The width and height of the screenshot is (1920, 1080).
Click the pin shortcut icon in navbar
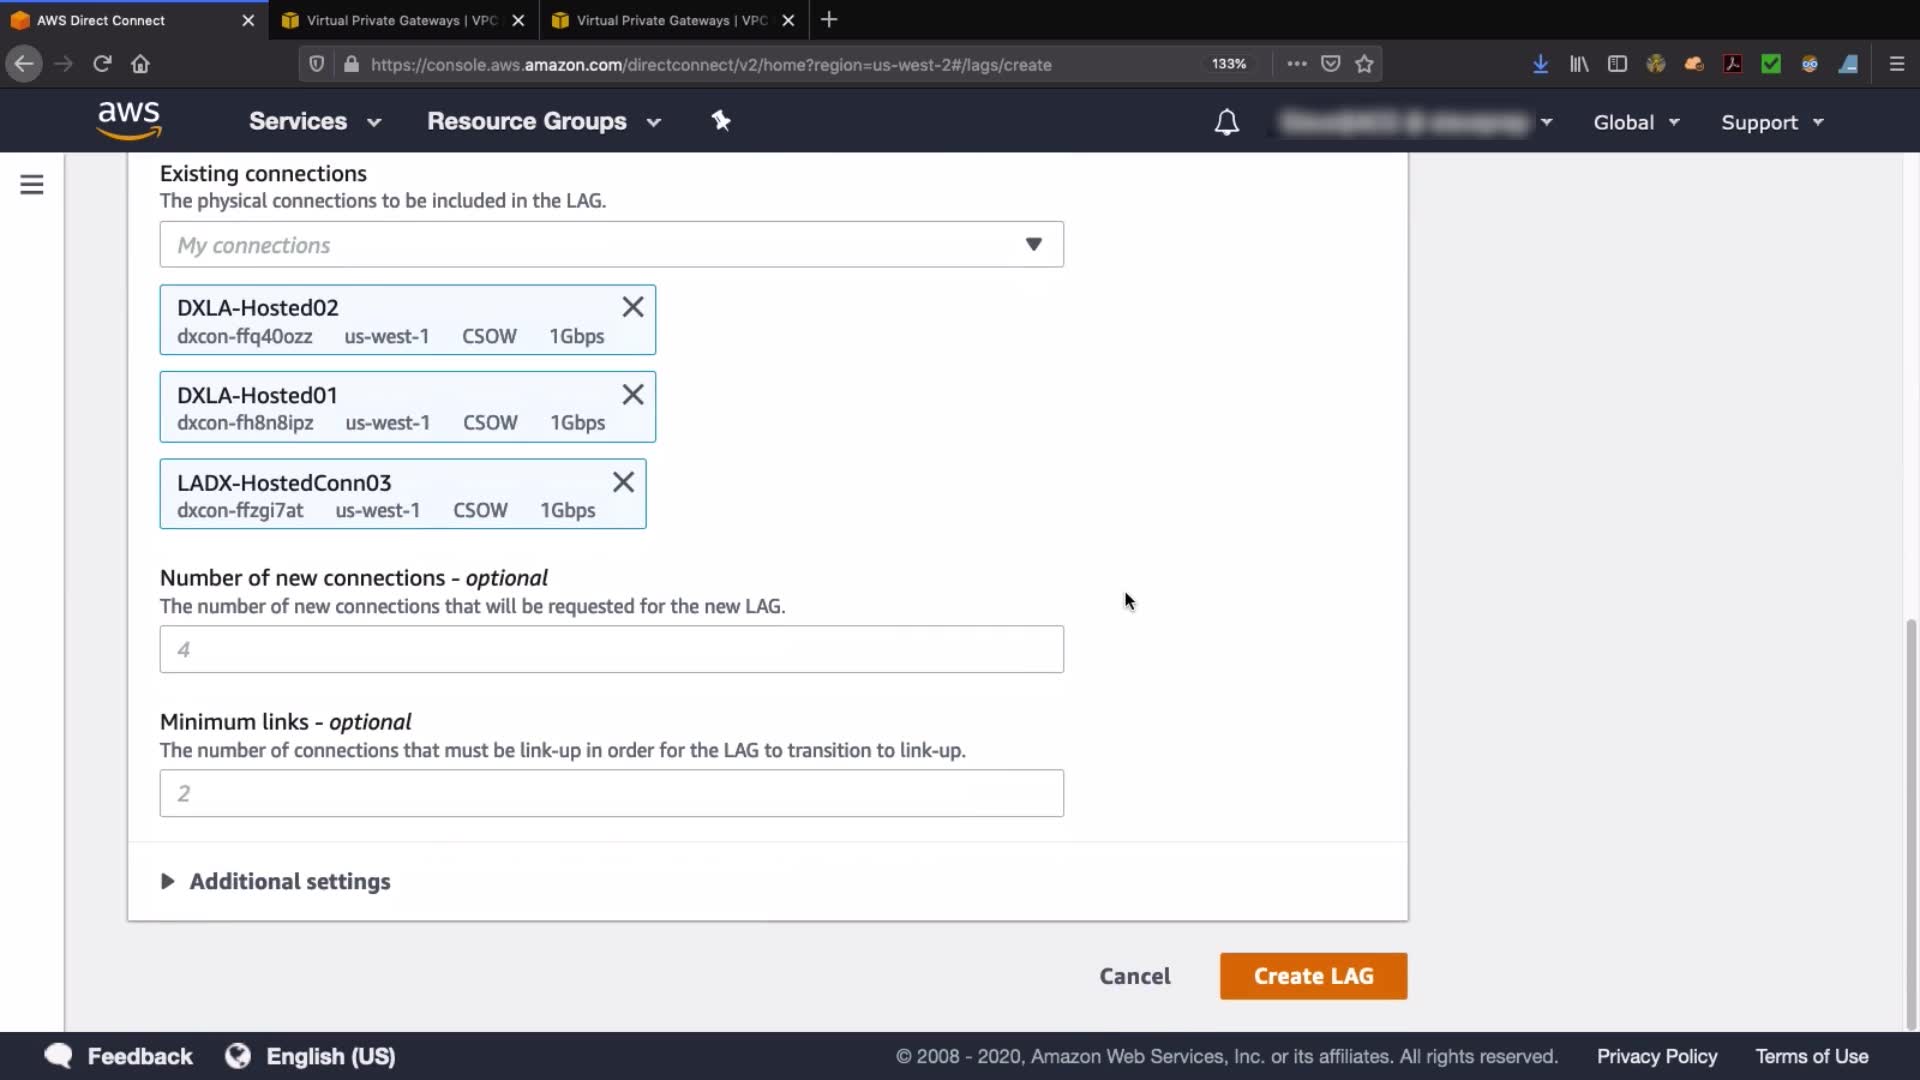(720, 121)
